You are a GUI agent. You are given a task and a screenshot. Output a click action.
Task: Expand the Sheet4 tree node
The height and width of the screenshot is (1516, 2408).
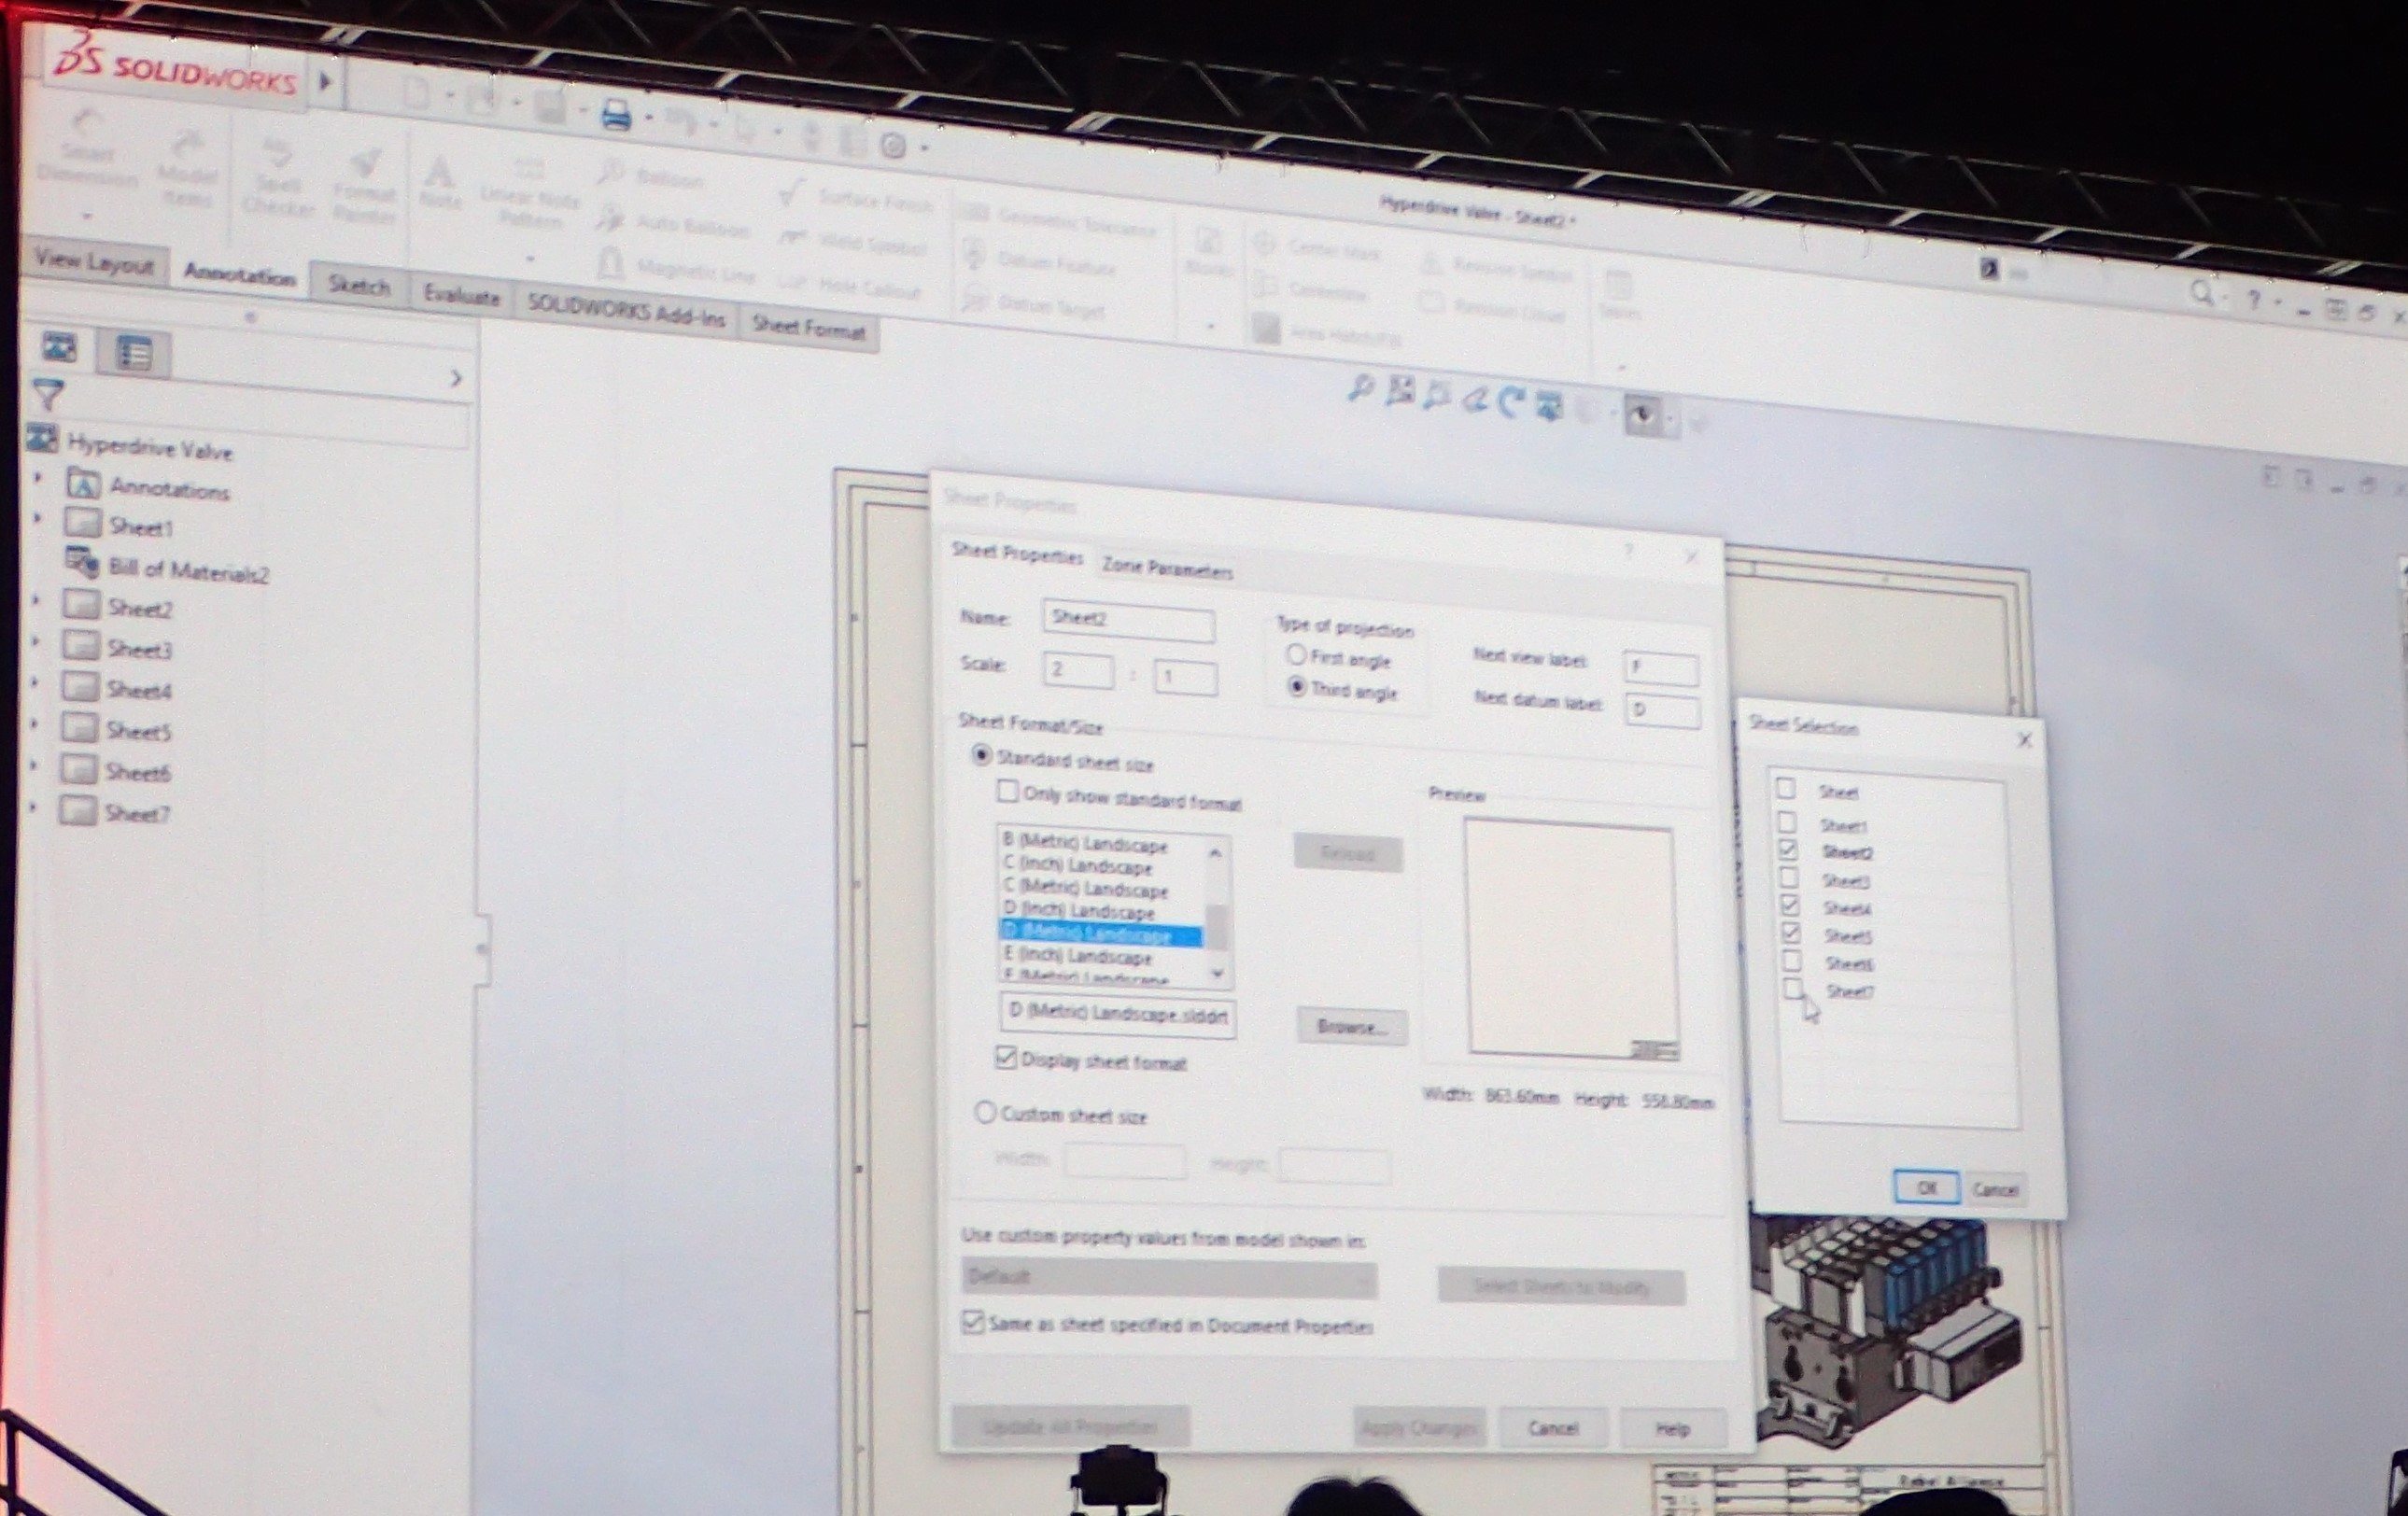(x=35, y=682)
